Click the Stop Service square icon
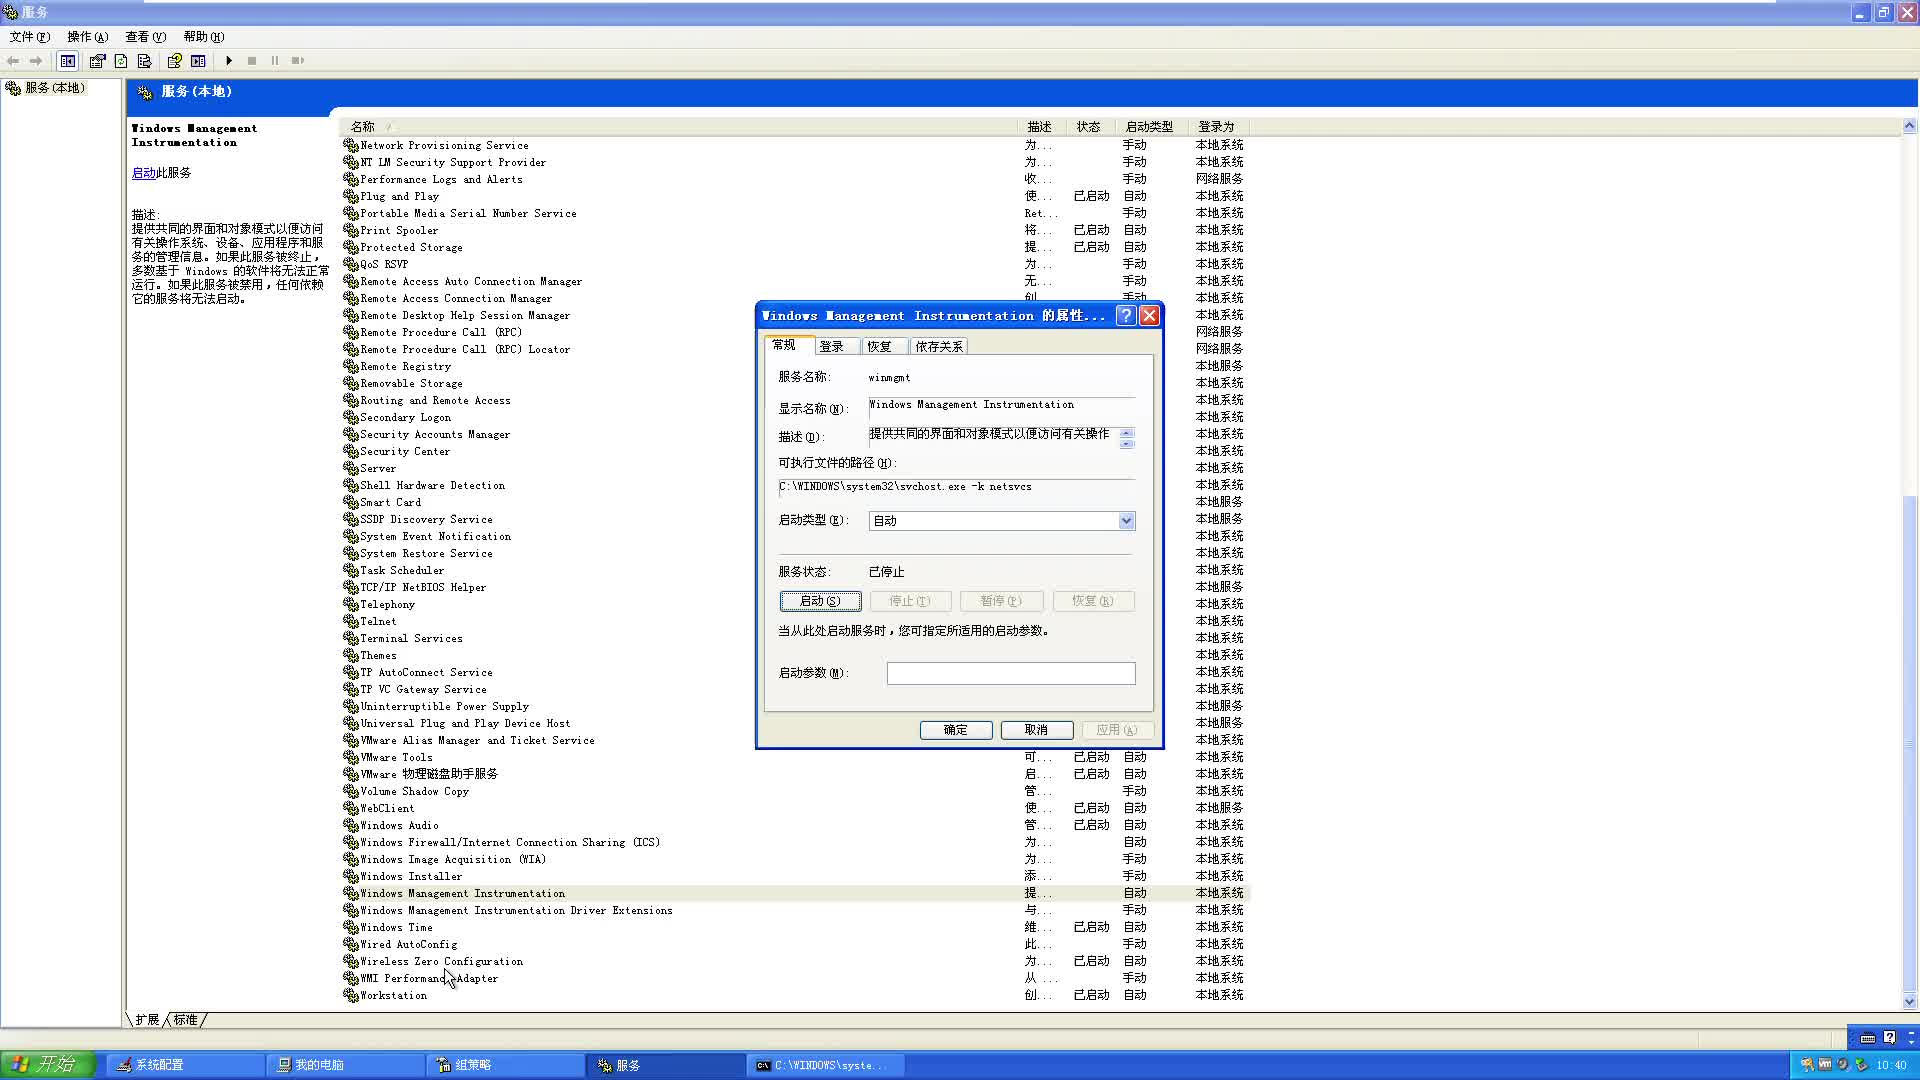Viewport: 1920px width, 1080px height. [x=251, y=61]
